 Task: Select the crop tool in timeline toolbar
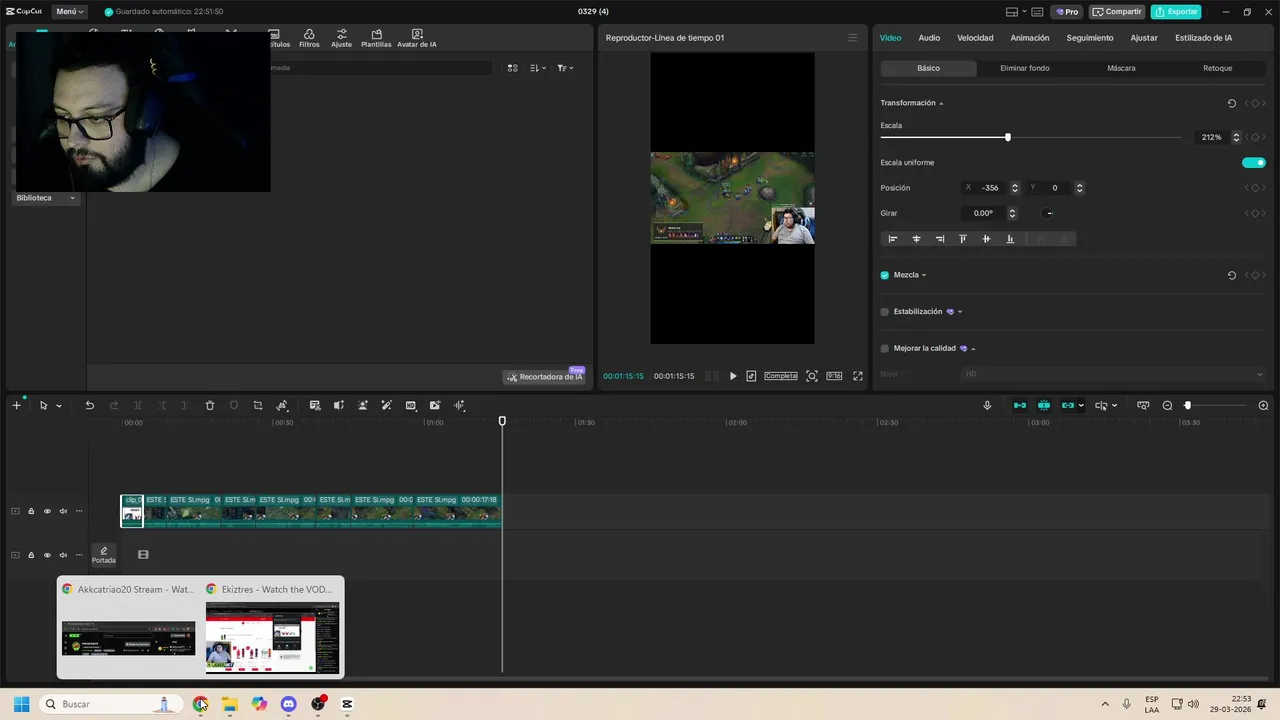tap(258, 405)
